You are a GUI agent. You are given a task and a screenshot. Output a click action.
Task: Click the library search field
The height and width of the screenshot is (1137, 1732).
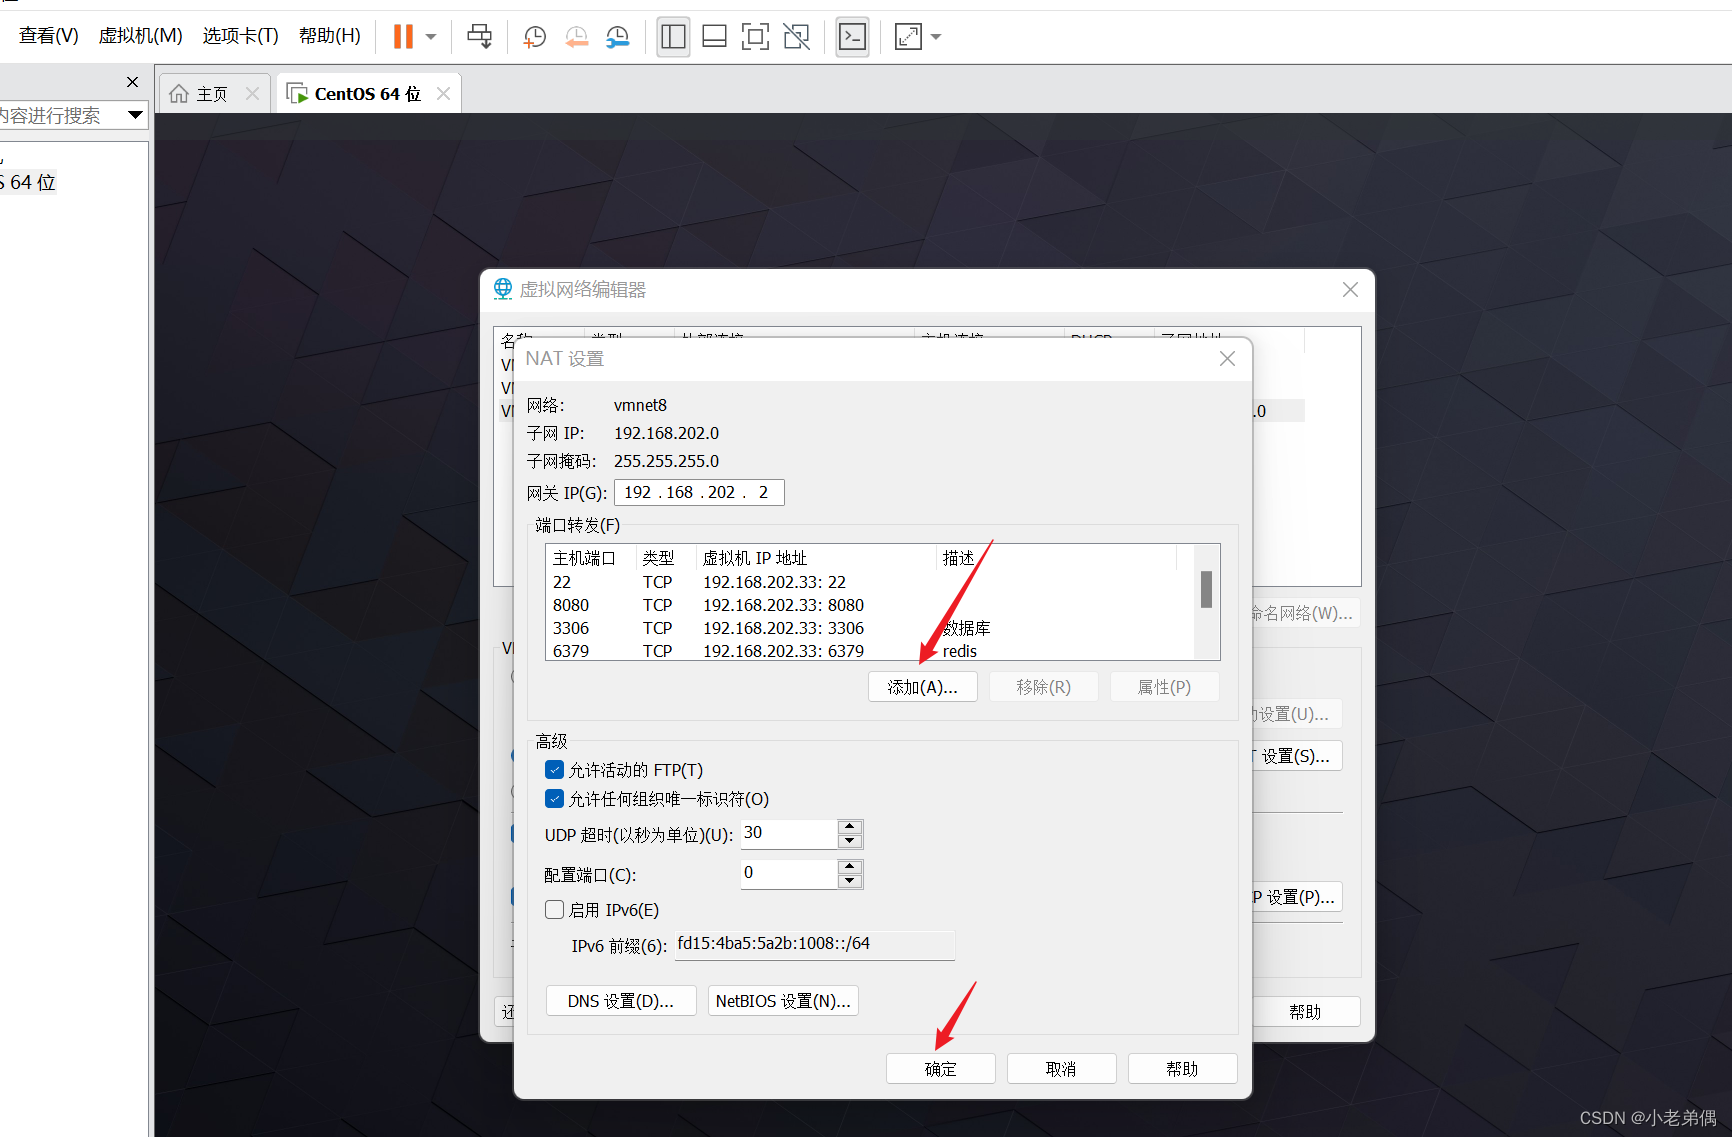click(x=60, y=115)
